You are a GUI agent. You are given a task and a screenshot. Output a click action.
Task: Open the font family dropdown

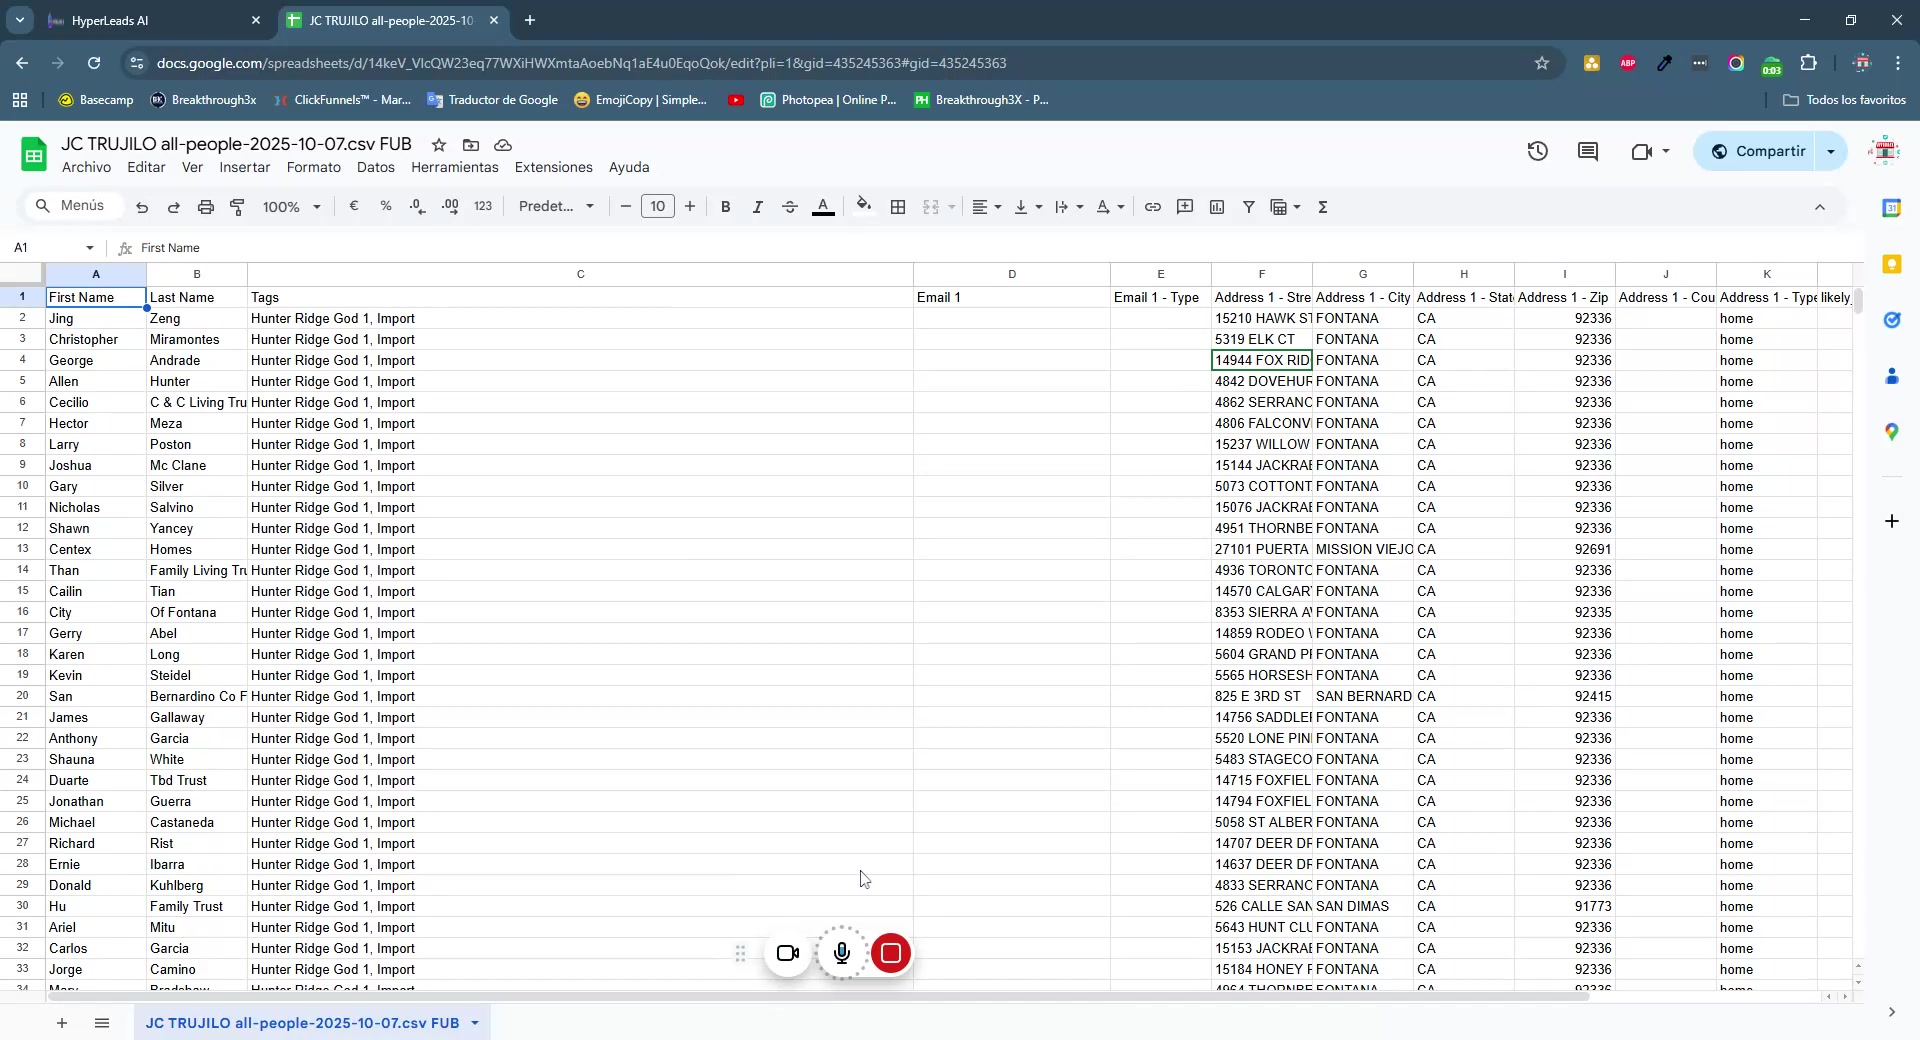click(556, 207)
